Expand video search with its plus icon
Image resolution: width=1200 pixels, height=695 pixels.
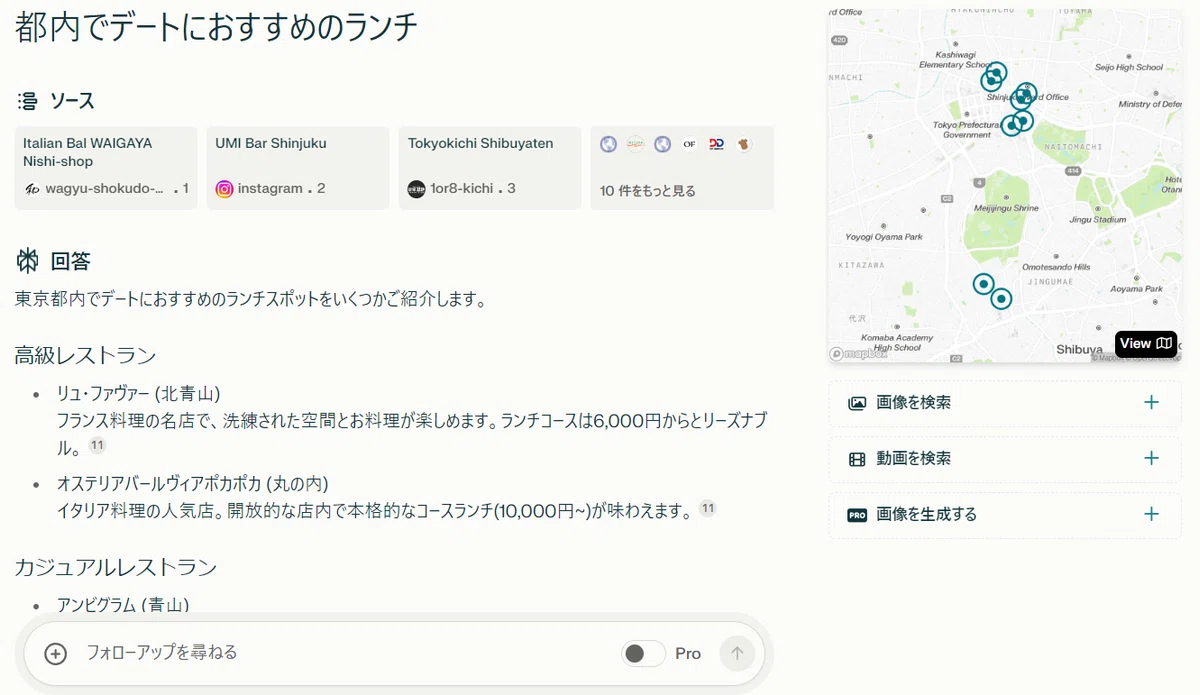[x=1151, y=459]
